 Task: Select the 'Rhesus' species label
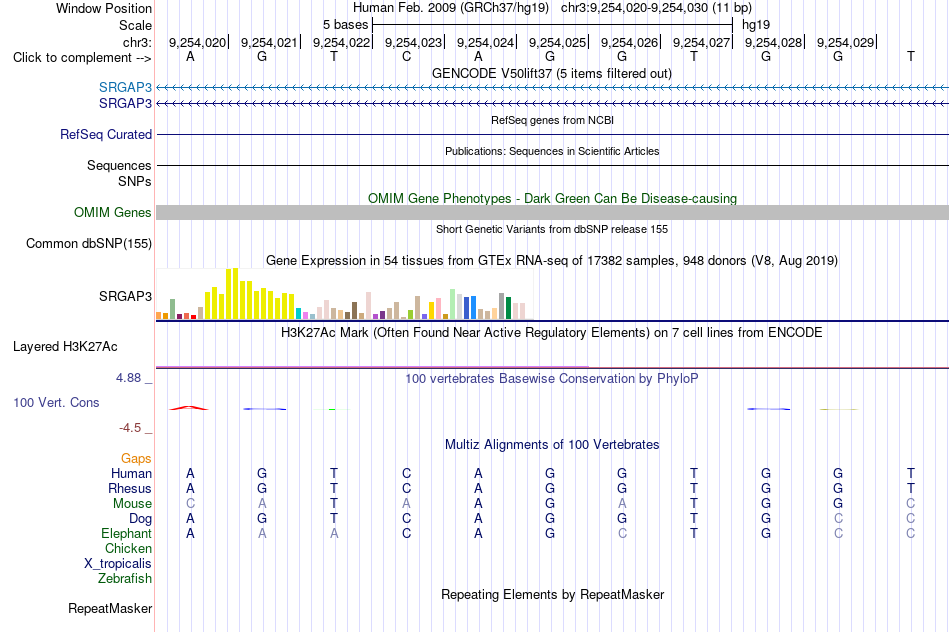pyautogui.click(x=130, y=488)
